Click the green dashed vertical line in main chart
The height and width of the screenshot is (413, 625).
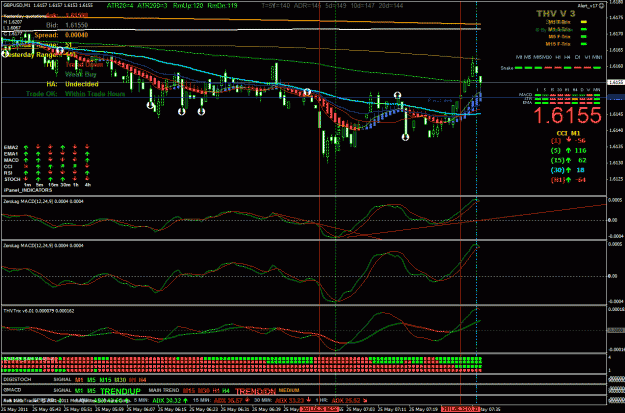coord(336,100)
